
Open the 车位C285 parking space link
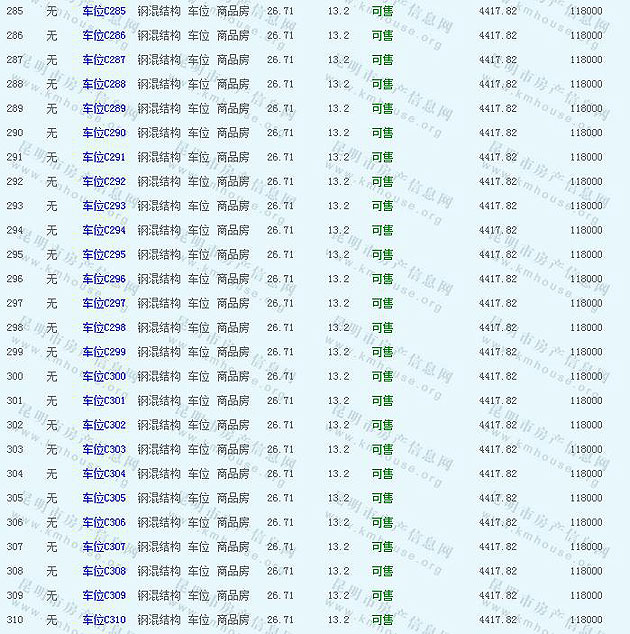point(104,11)
